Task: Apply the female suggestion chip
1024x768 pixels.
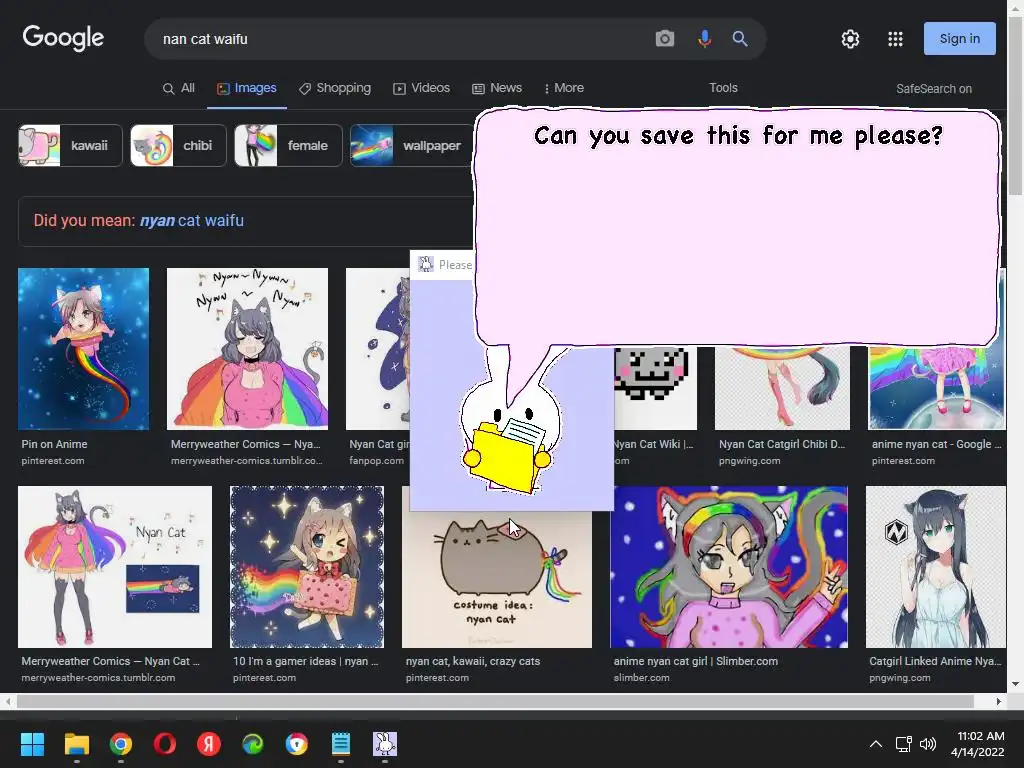Action: (288, 146)
